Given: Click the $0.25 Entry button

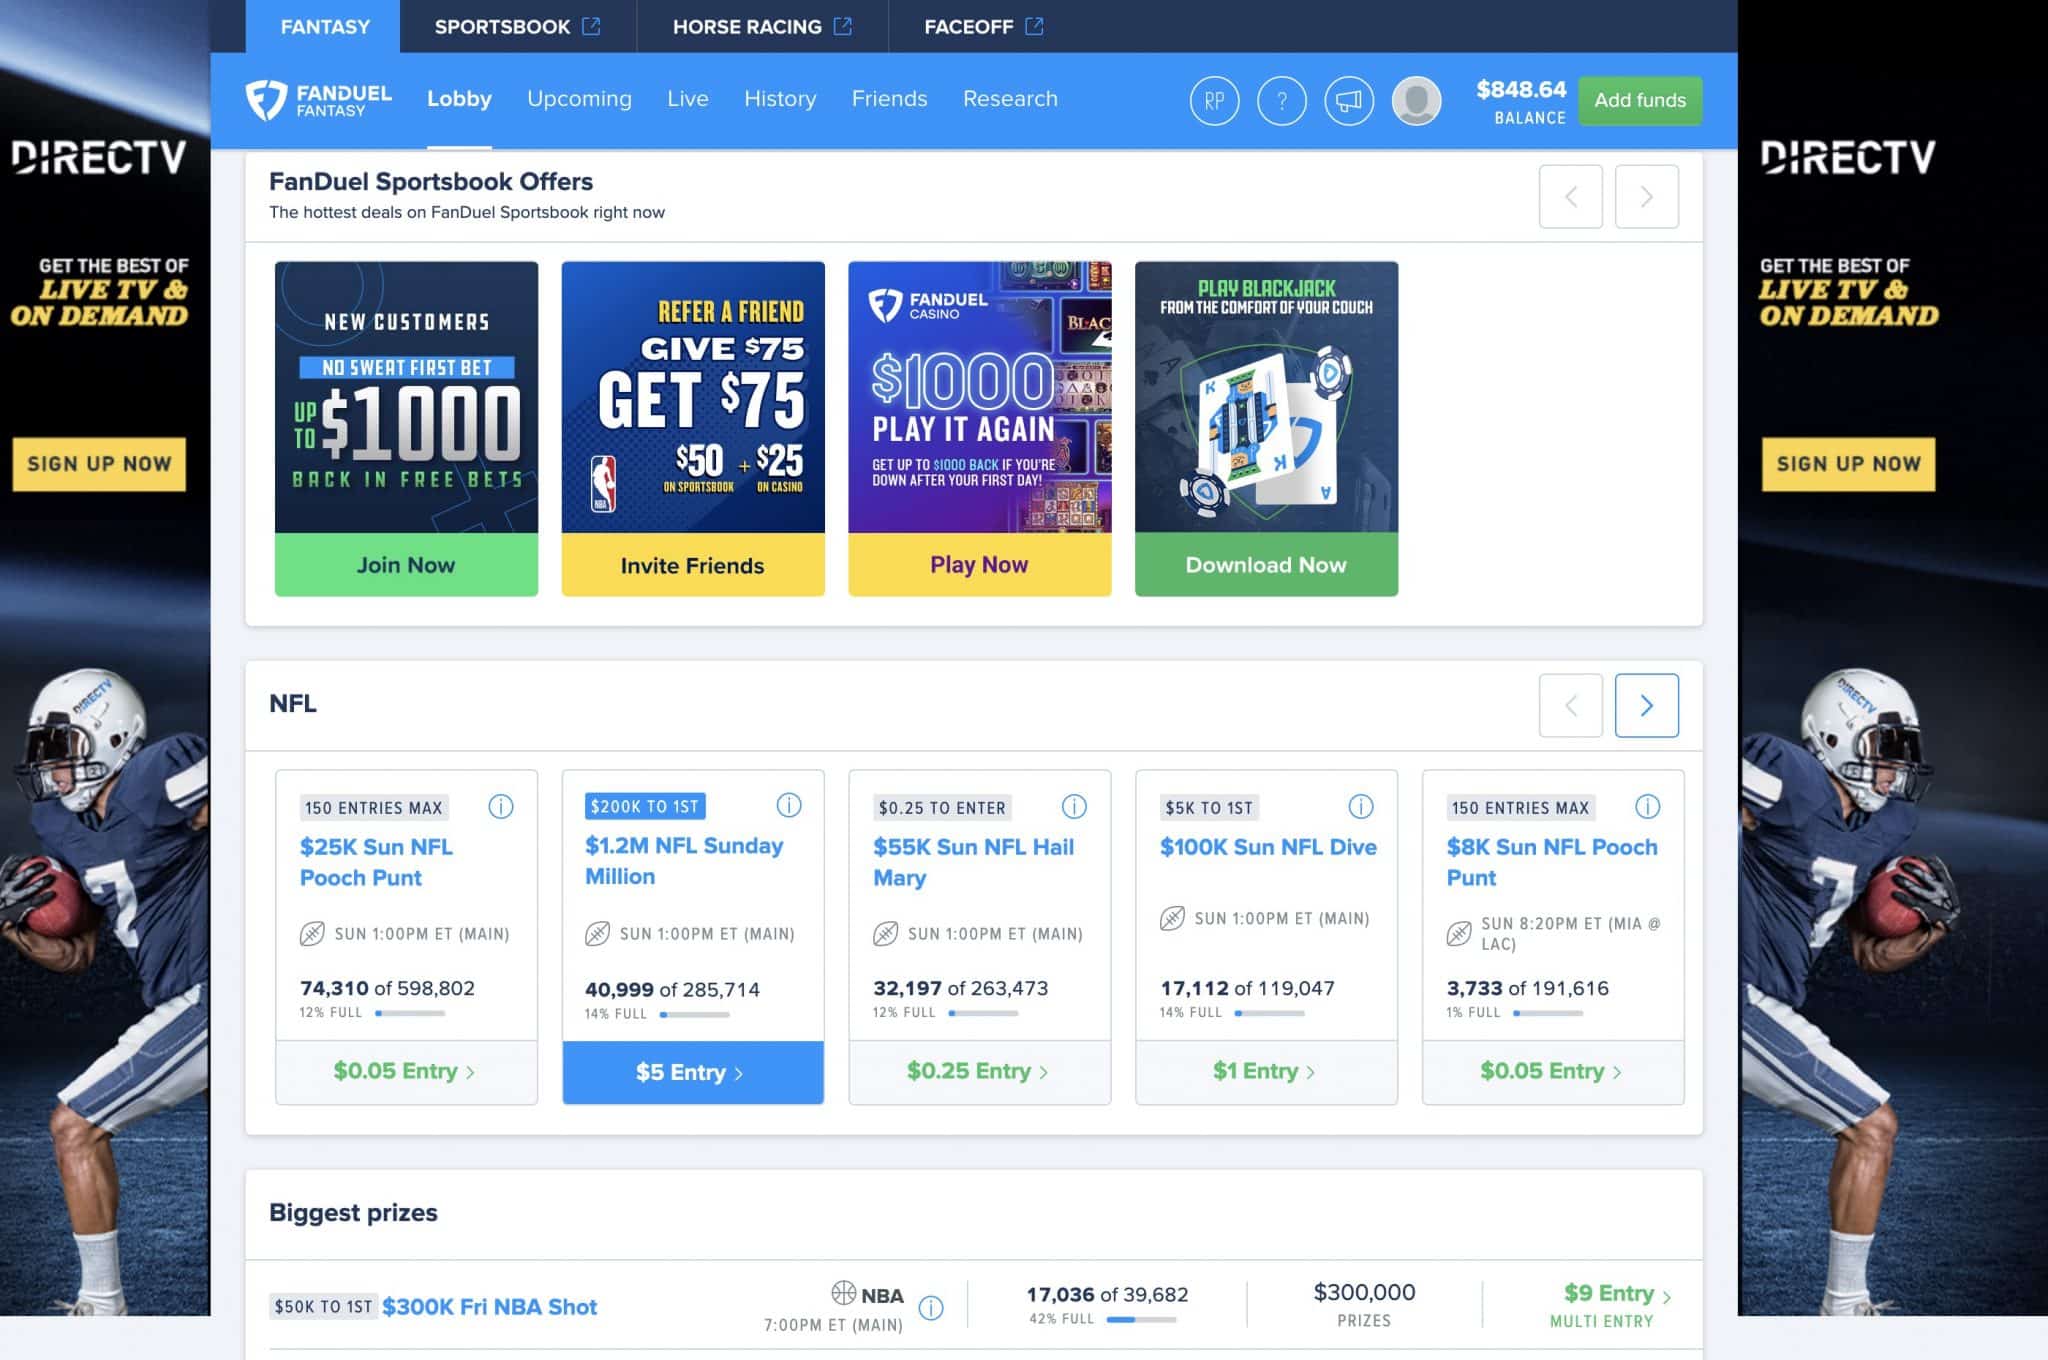Looking at the screenshot, I should [x=979, y=1072].
